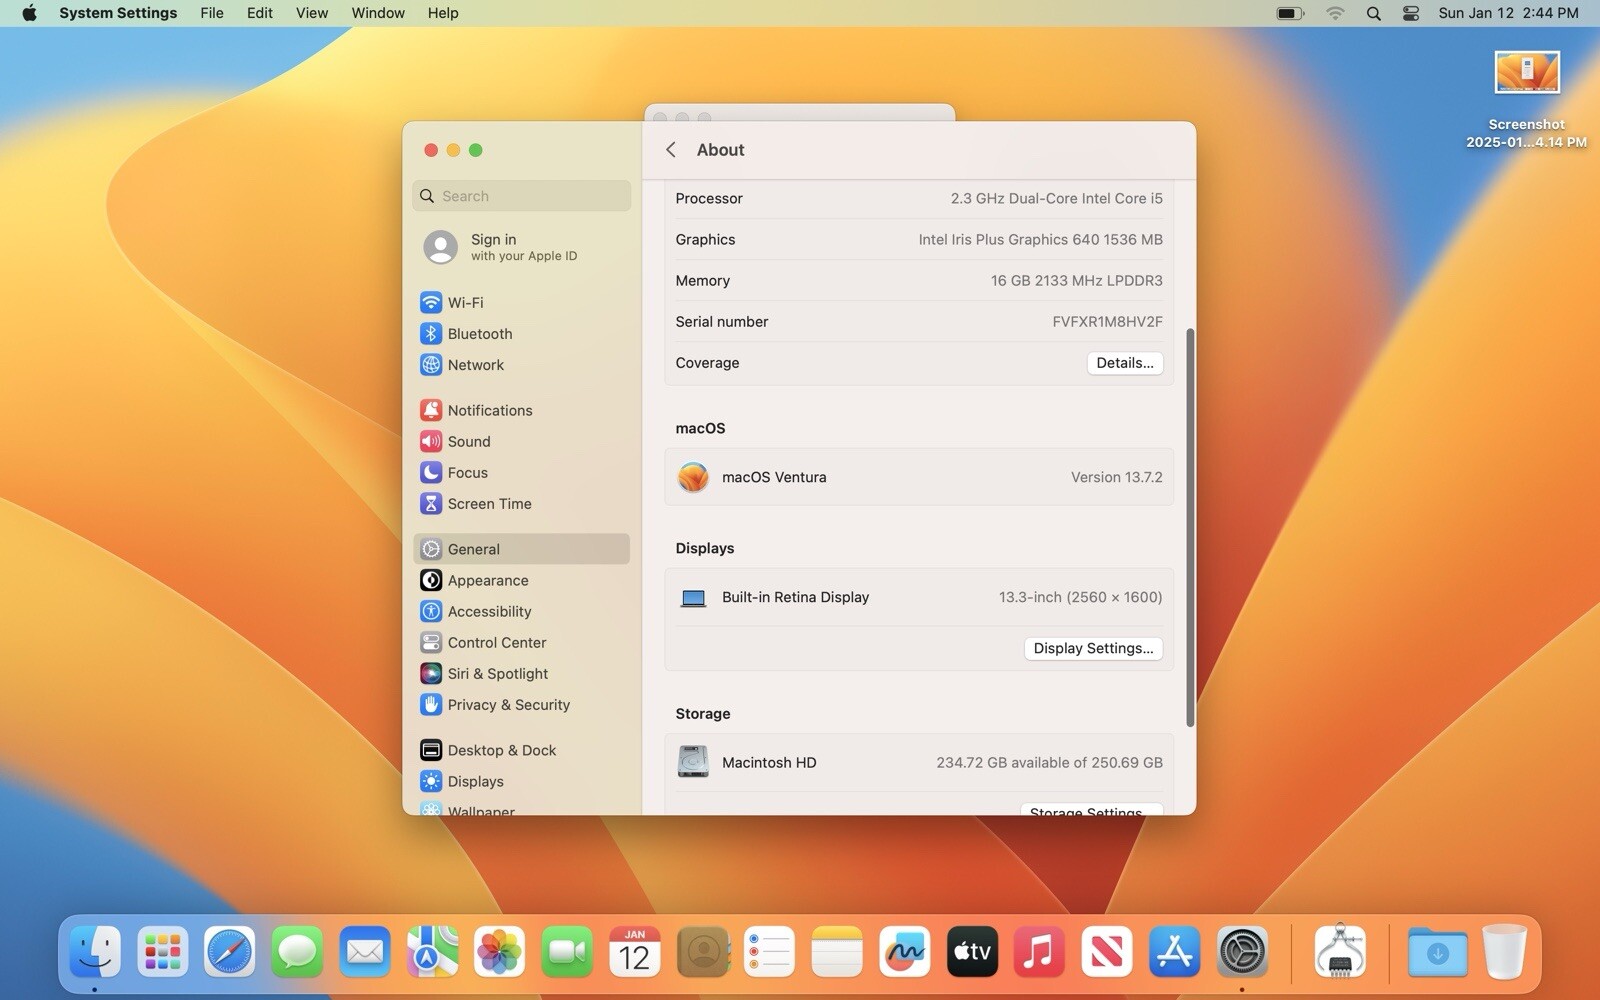
Task: Open the Wi-Fi status menu in the menu bar
Action: (x=1335, y=13)
